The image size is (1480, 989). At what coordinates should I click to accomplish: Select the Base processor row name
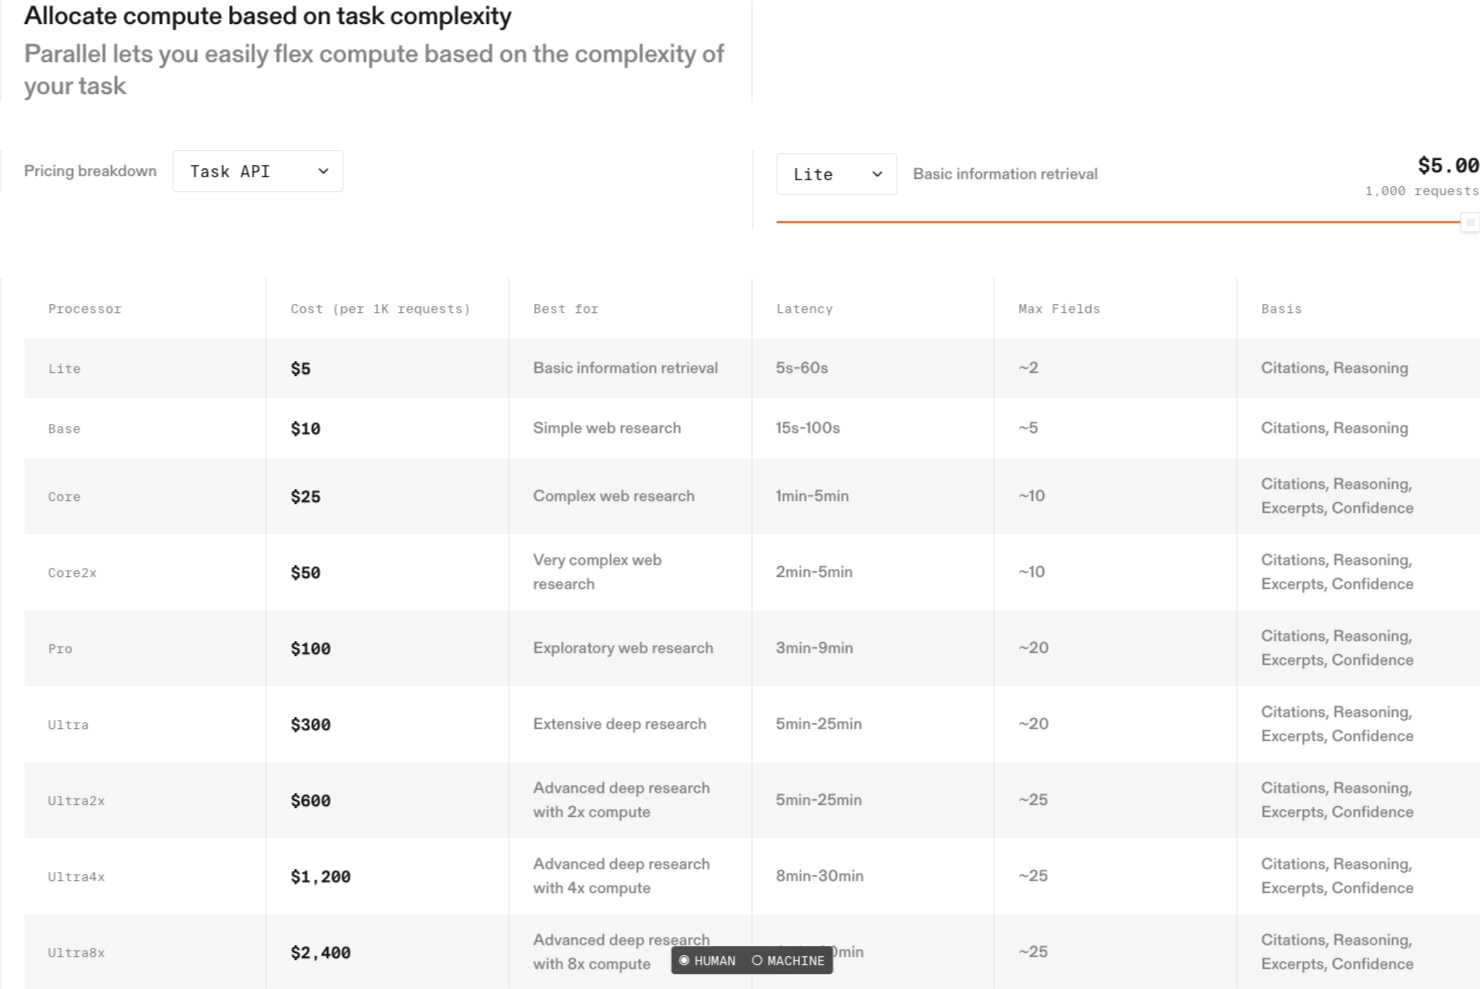coord(64,429)
